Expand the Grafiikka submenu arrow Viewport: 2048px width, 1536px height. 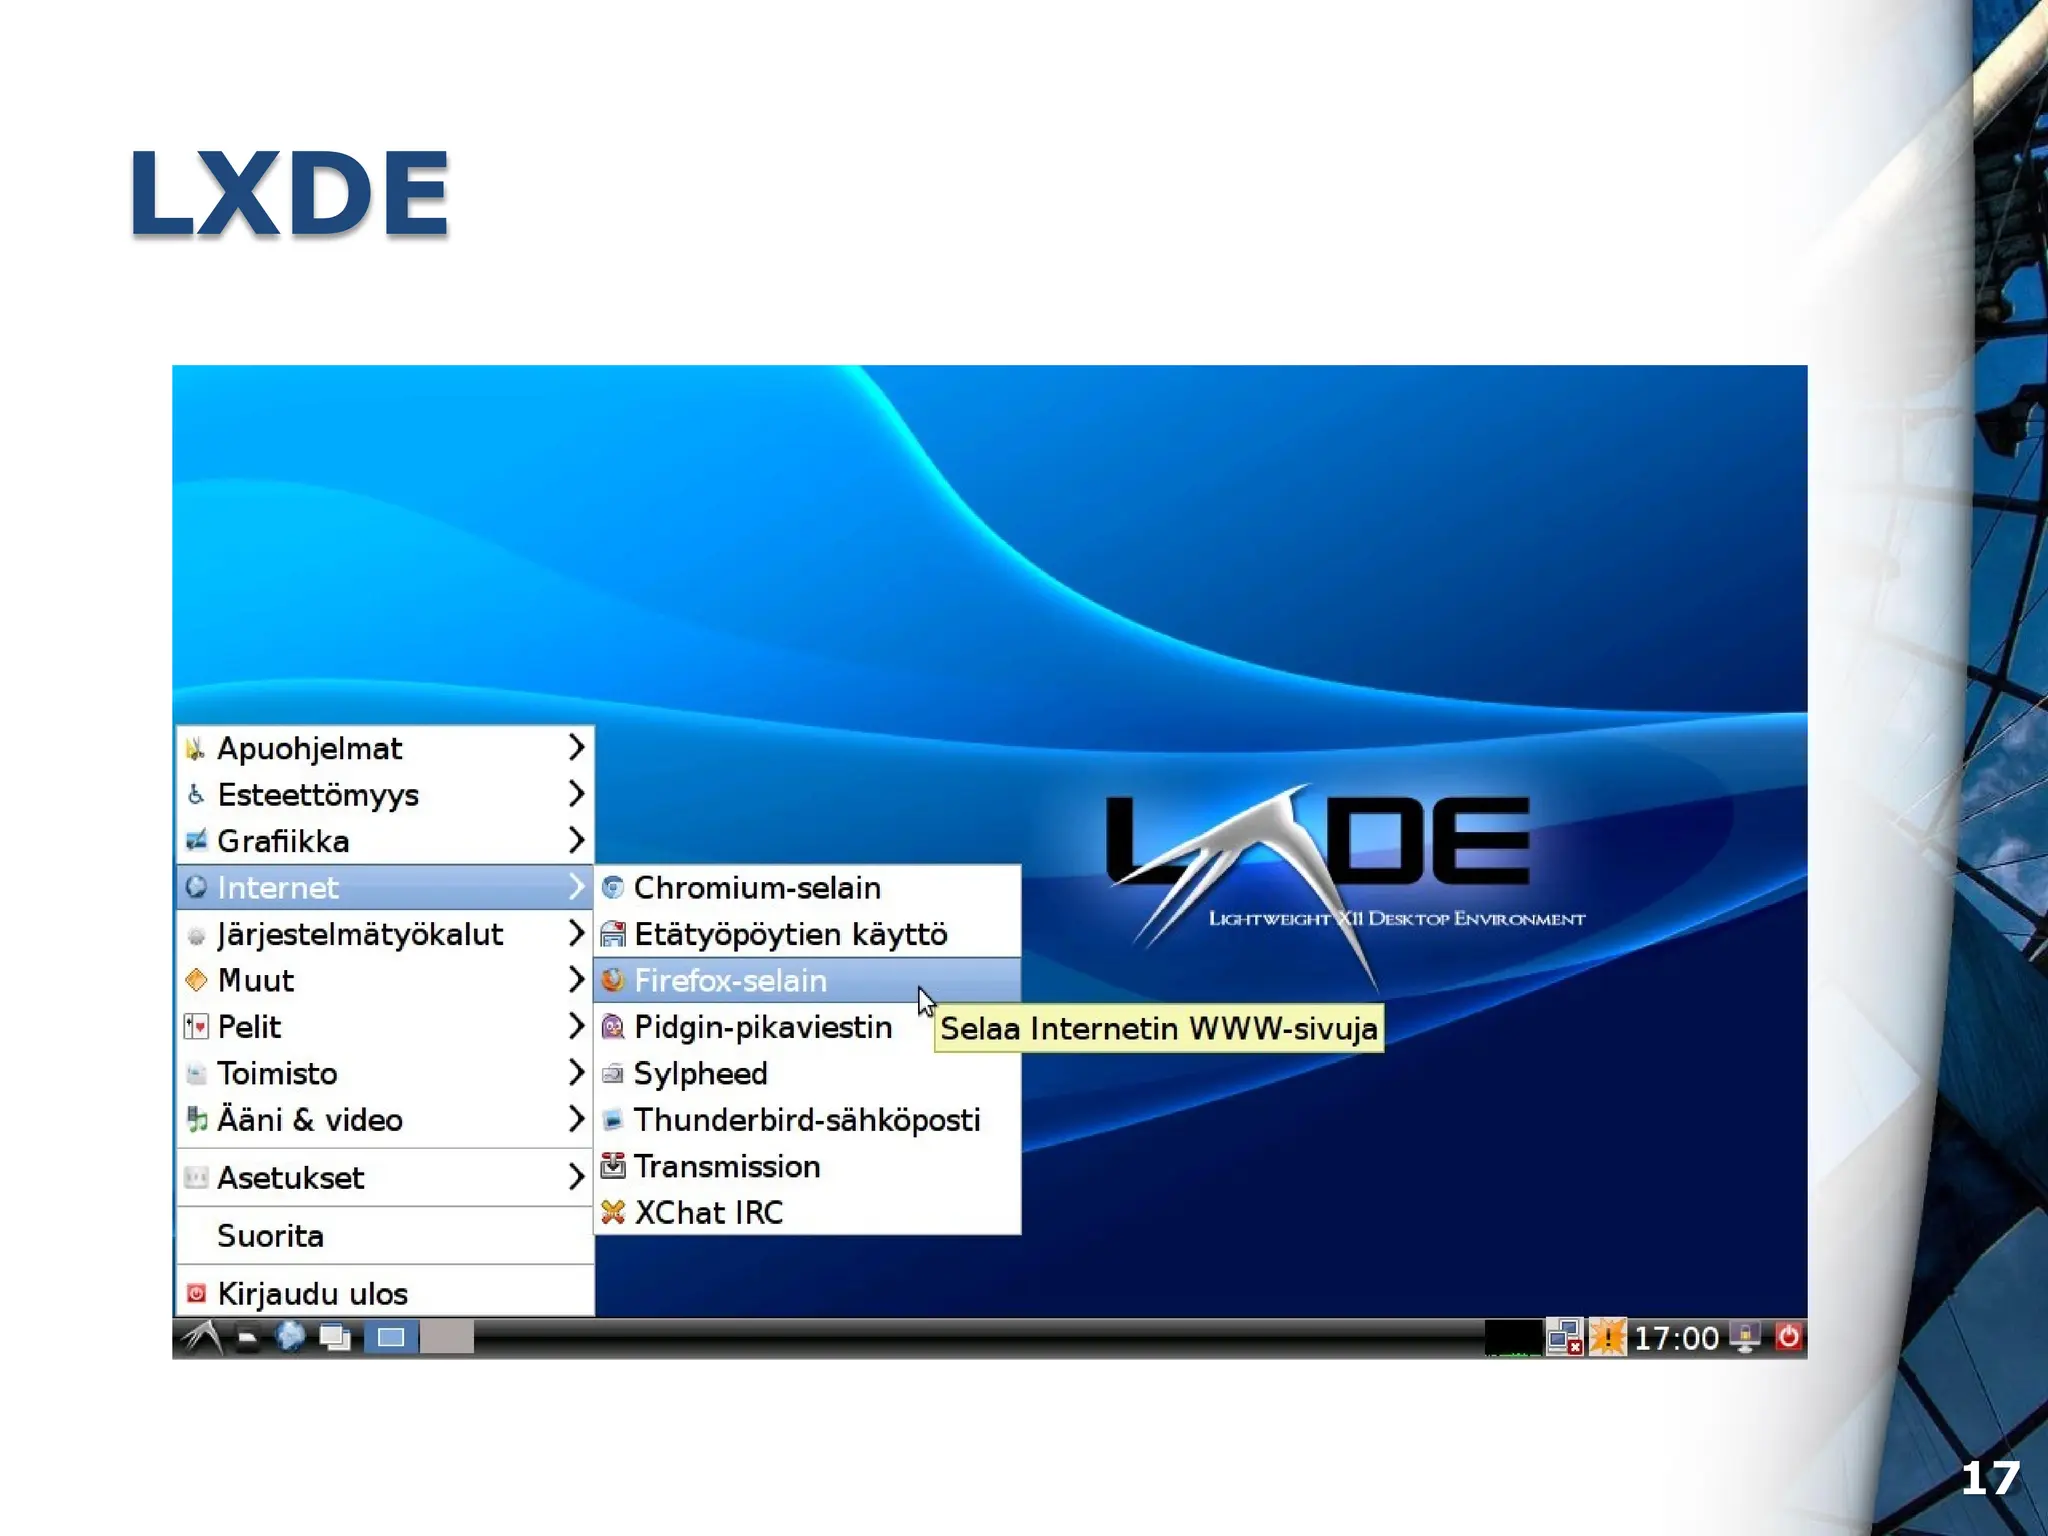point(576,840)
